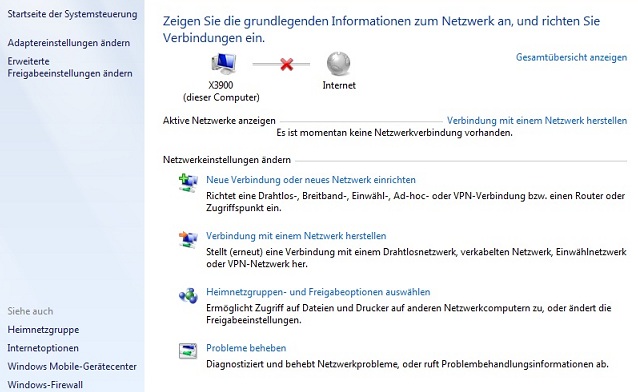The image size is (638, 392).
Task: Click the red X disconnected icon
Action: pyautogui.click(x=287, y=64)
